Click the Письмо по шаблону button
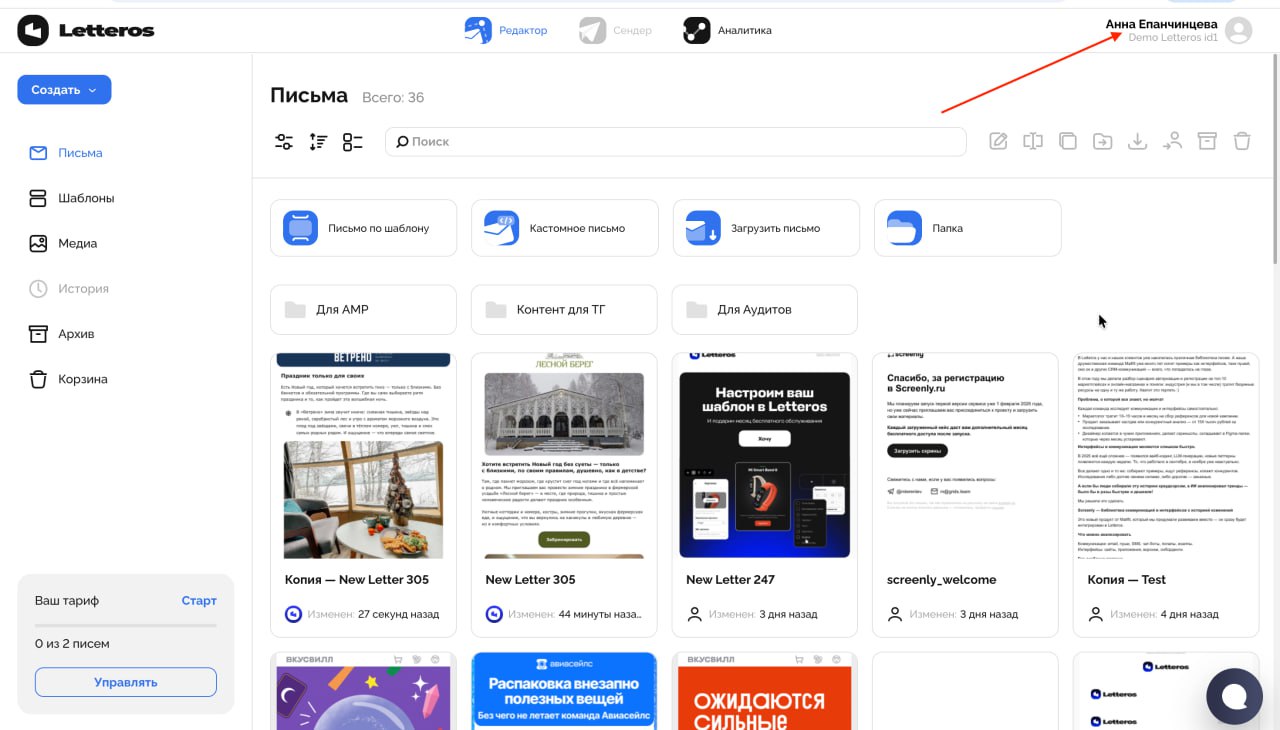Viewport: 1280px width, 730px height. (x=363, y=228)
